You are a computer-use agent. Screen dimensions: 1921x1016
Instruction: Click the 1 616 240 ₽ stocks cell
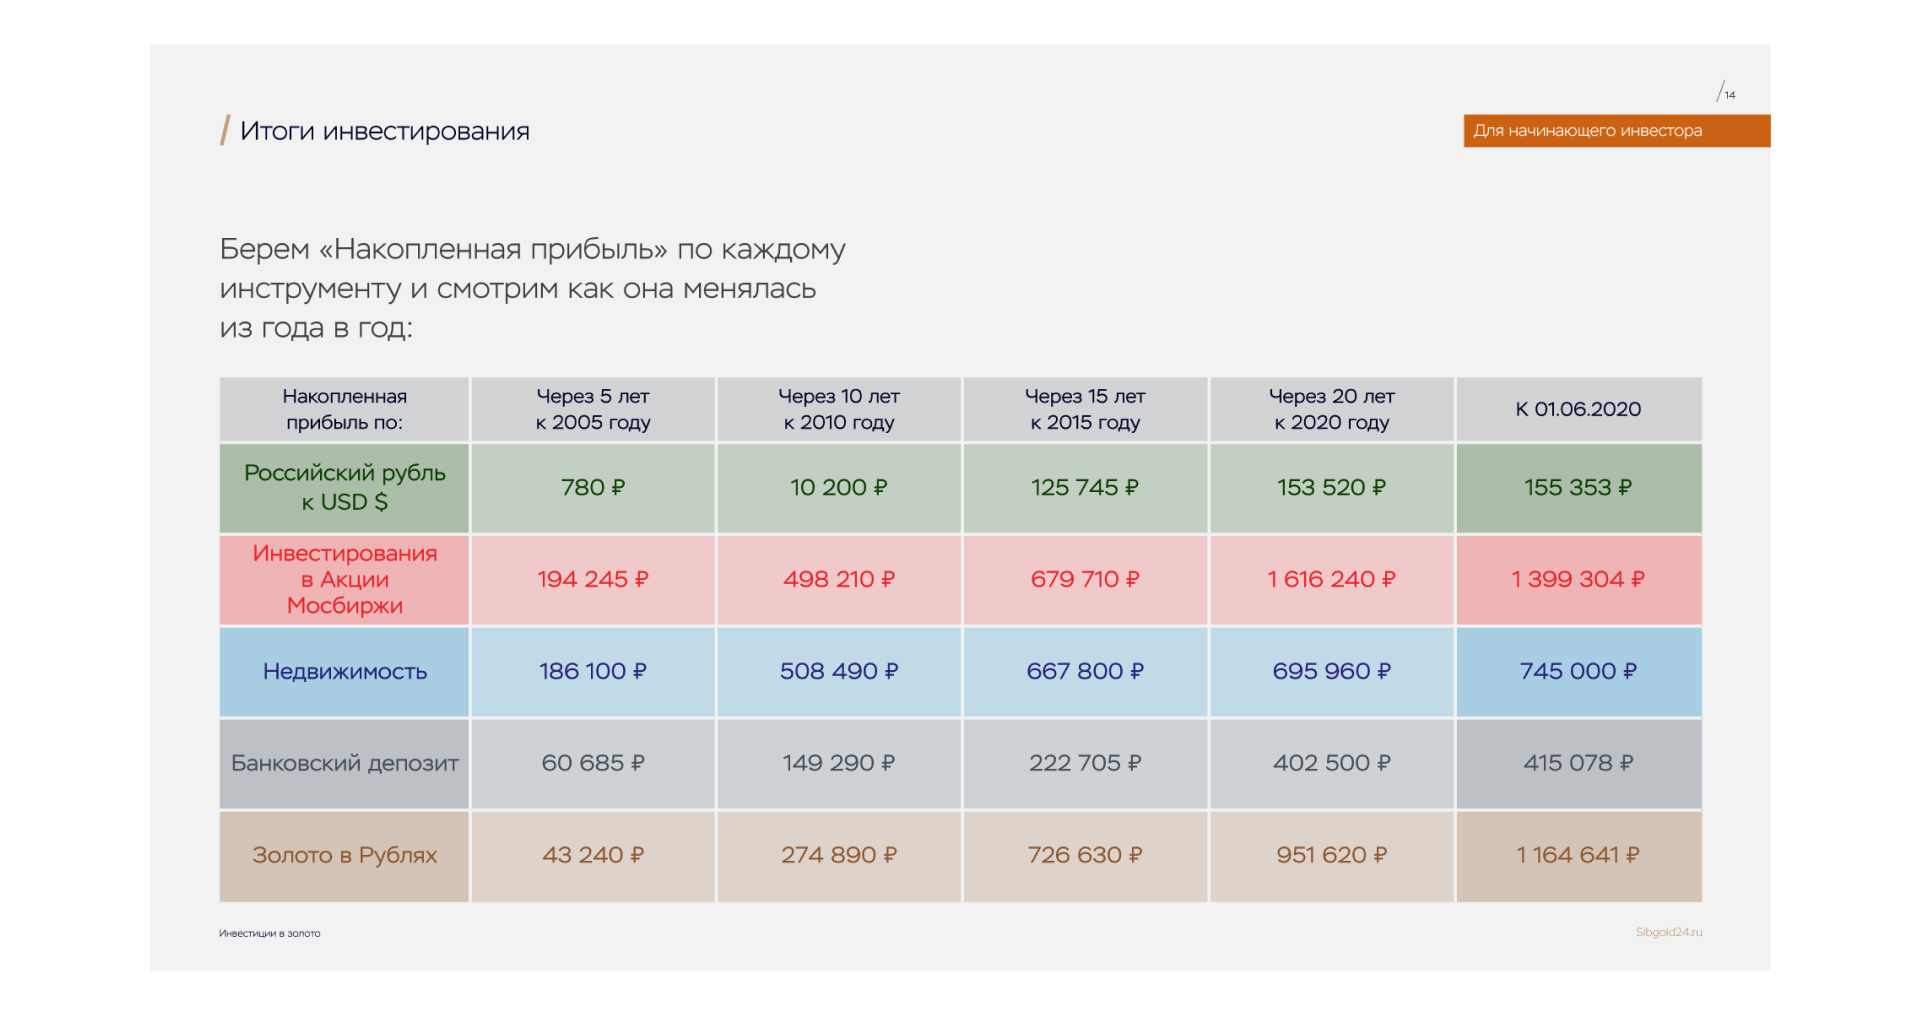click(x=1331, y=579)
